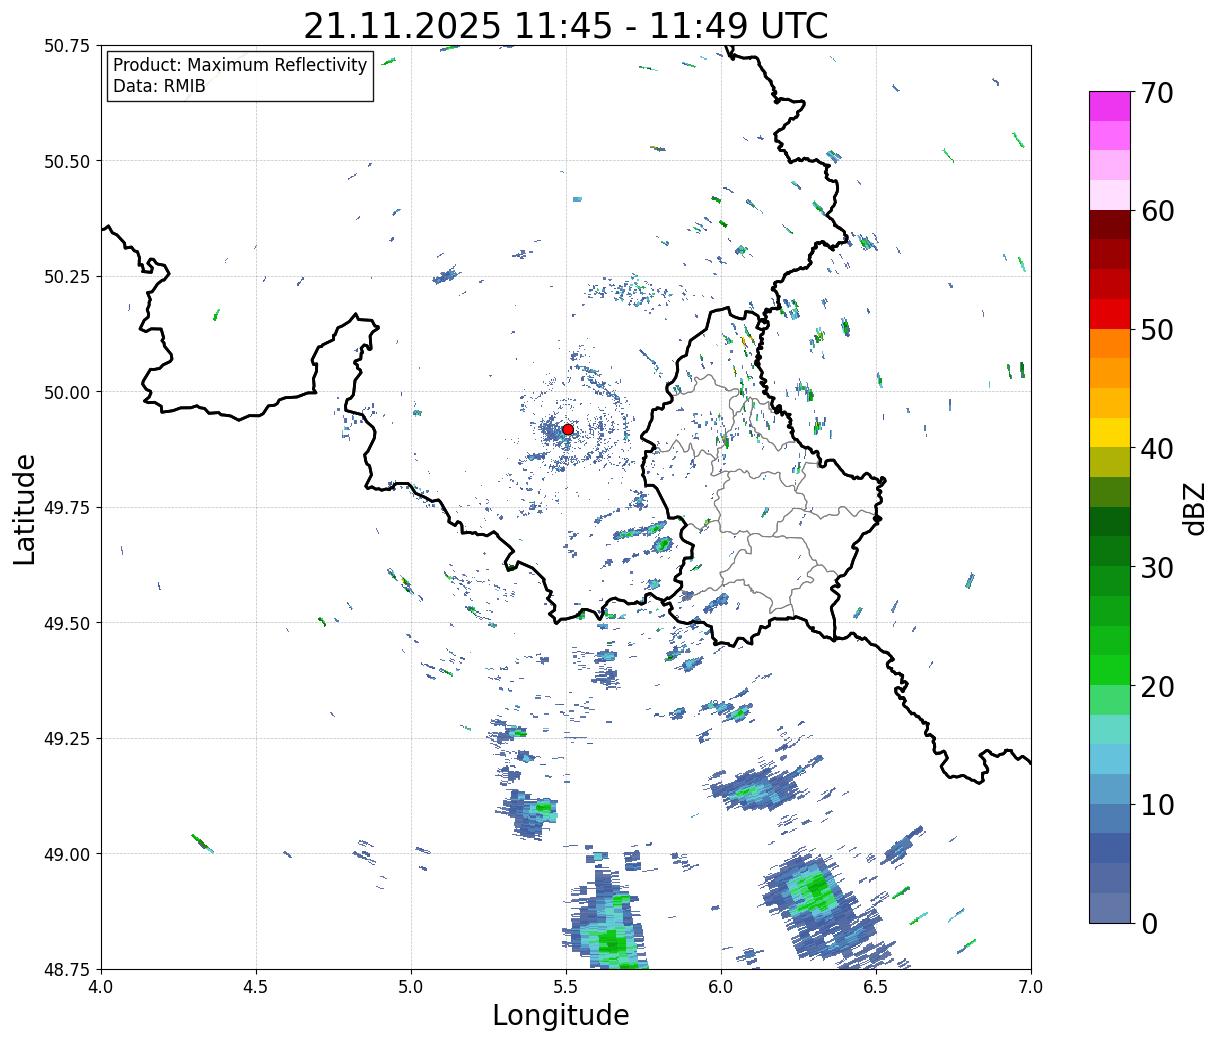Click the 50.00 latitude tick label
Screen dimensions: 1219x1040
[x=67, y=392]
